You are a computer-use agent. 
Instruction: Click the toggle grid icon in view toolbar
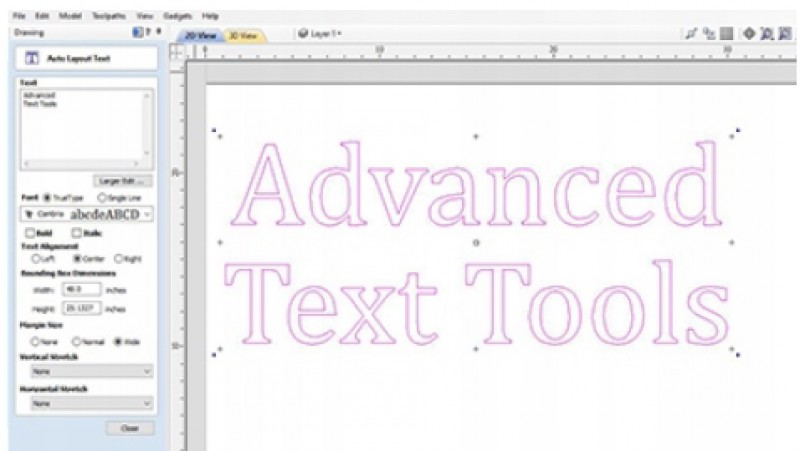click(727, 33)
